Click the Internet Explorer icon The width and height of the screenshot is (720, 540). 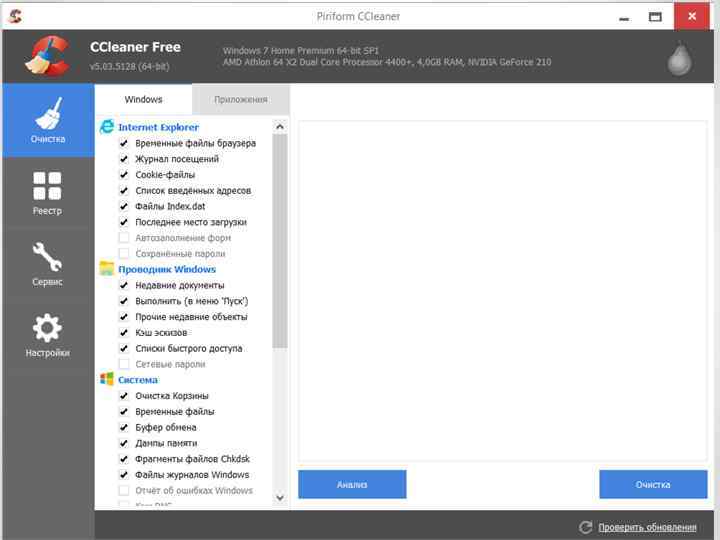point(107,127)
